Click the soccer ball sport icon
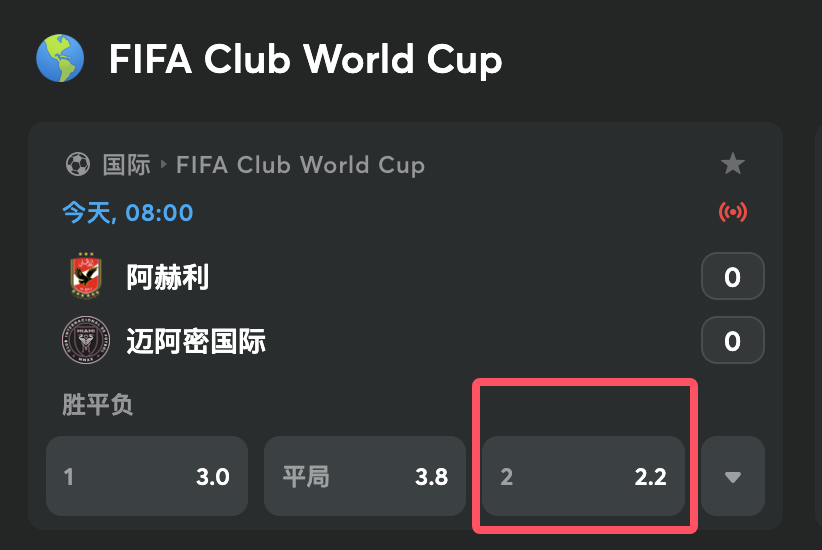This screenshot has width=822, height=550. click(78, 164)
